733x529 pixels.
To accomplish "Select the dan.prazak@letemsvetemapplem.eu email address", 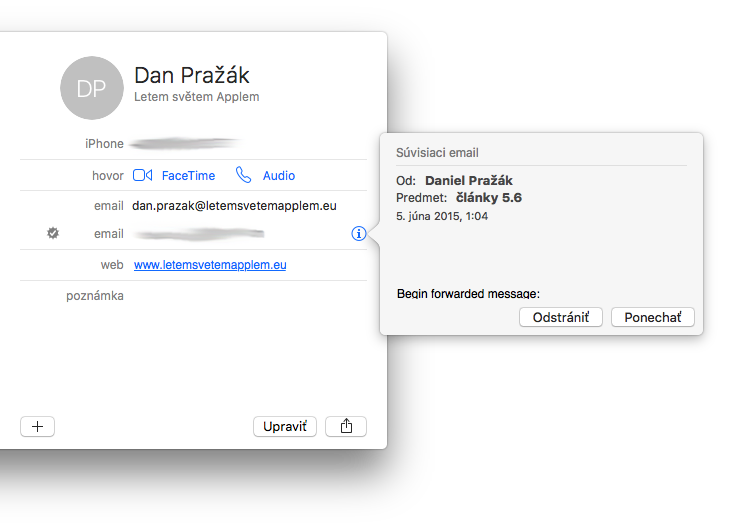I will coord(235,206).
